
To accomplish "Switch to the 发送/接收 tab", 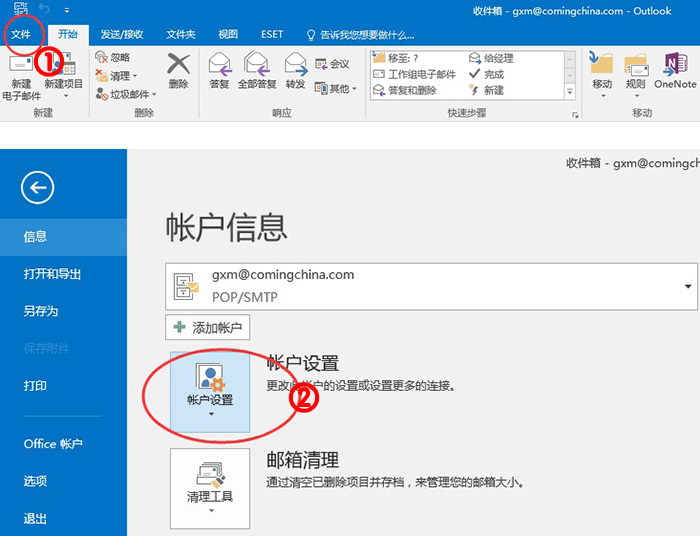I will (x=120, y=34).
